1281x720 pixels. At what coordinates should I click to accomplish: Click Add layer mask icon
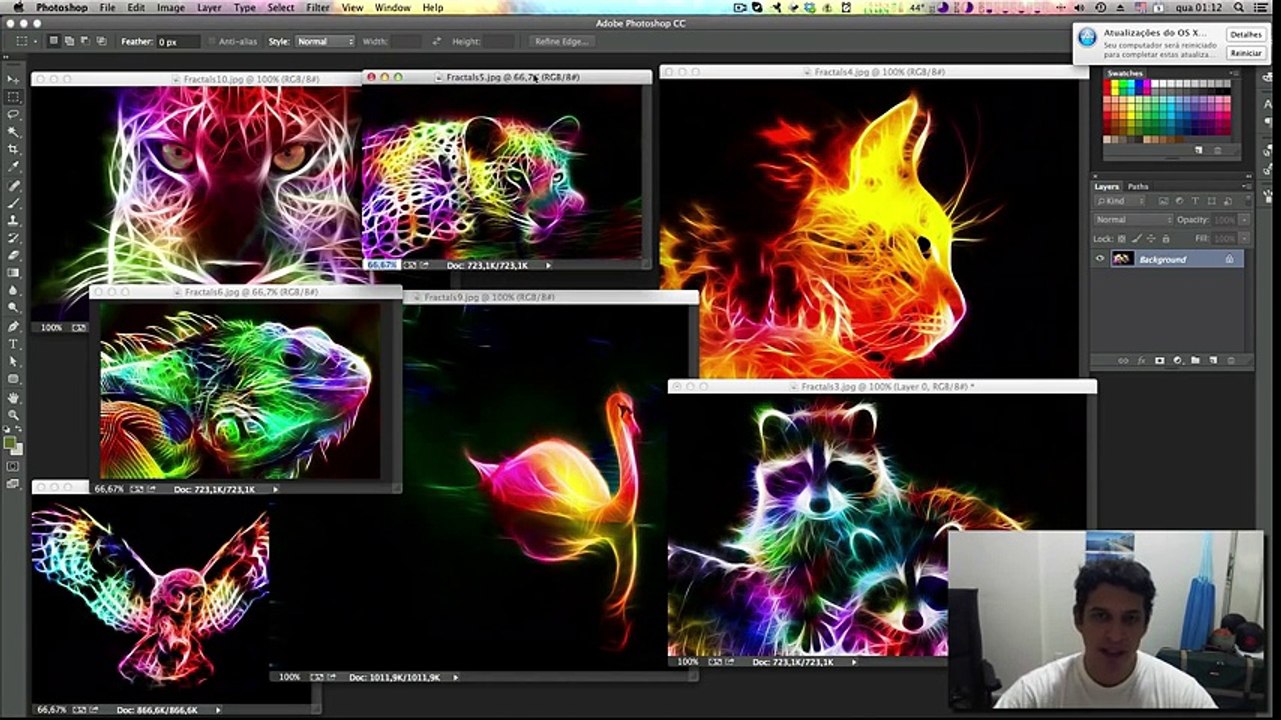1159,360
